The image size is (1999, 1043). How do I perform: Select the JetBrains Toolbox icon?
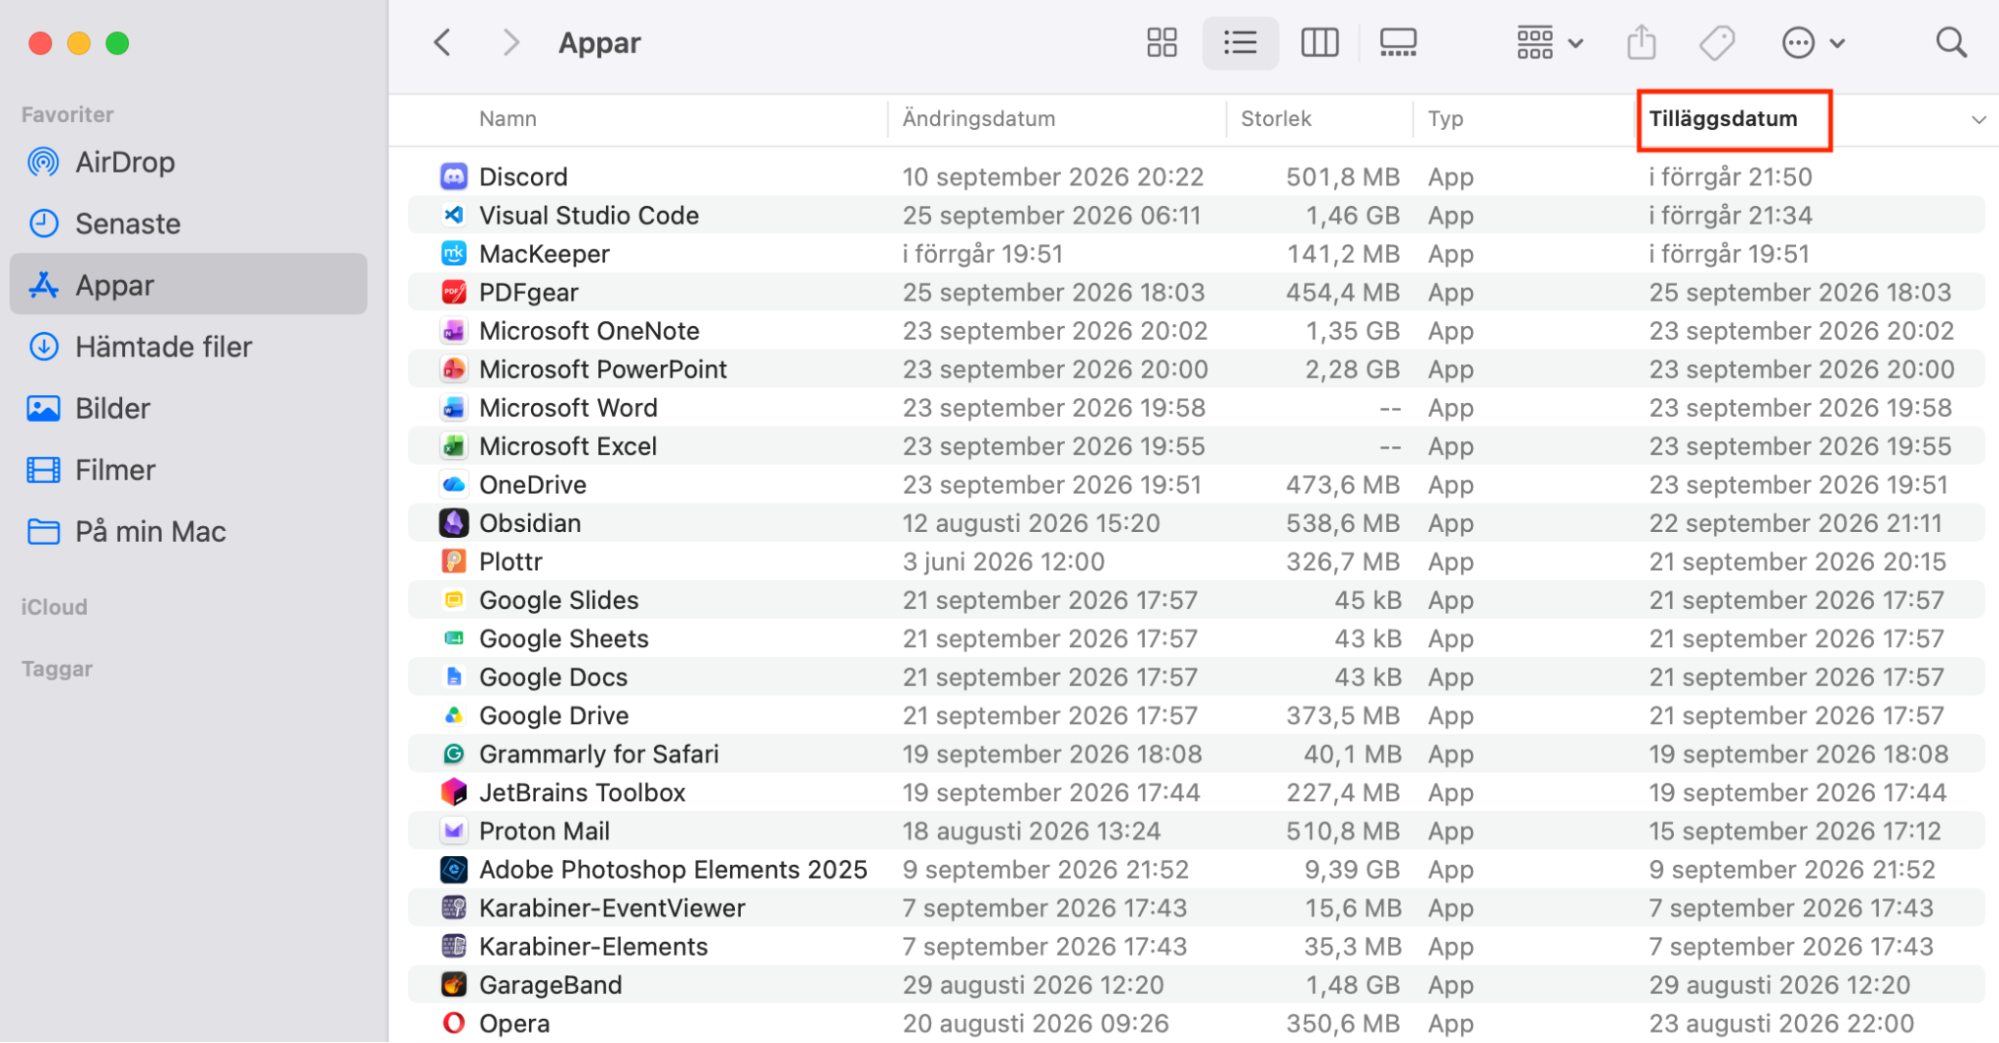coord(454,793)
